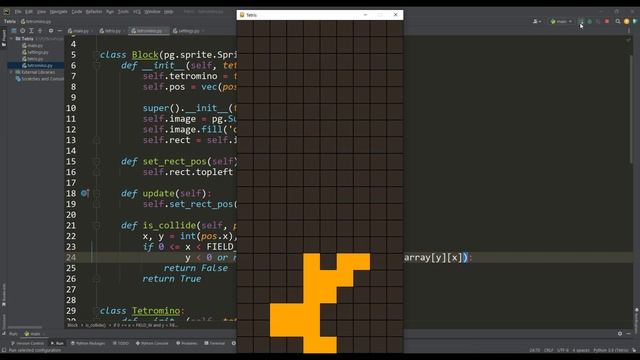Select the tetromino.py editor tab
Screen dimensions: 640x360
(149, 31)
